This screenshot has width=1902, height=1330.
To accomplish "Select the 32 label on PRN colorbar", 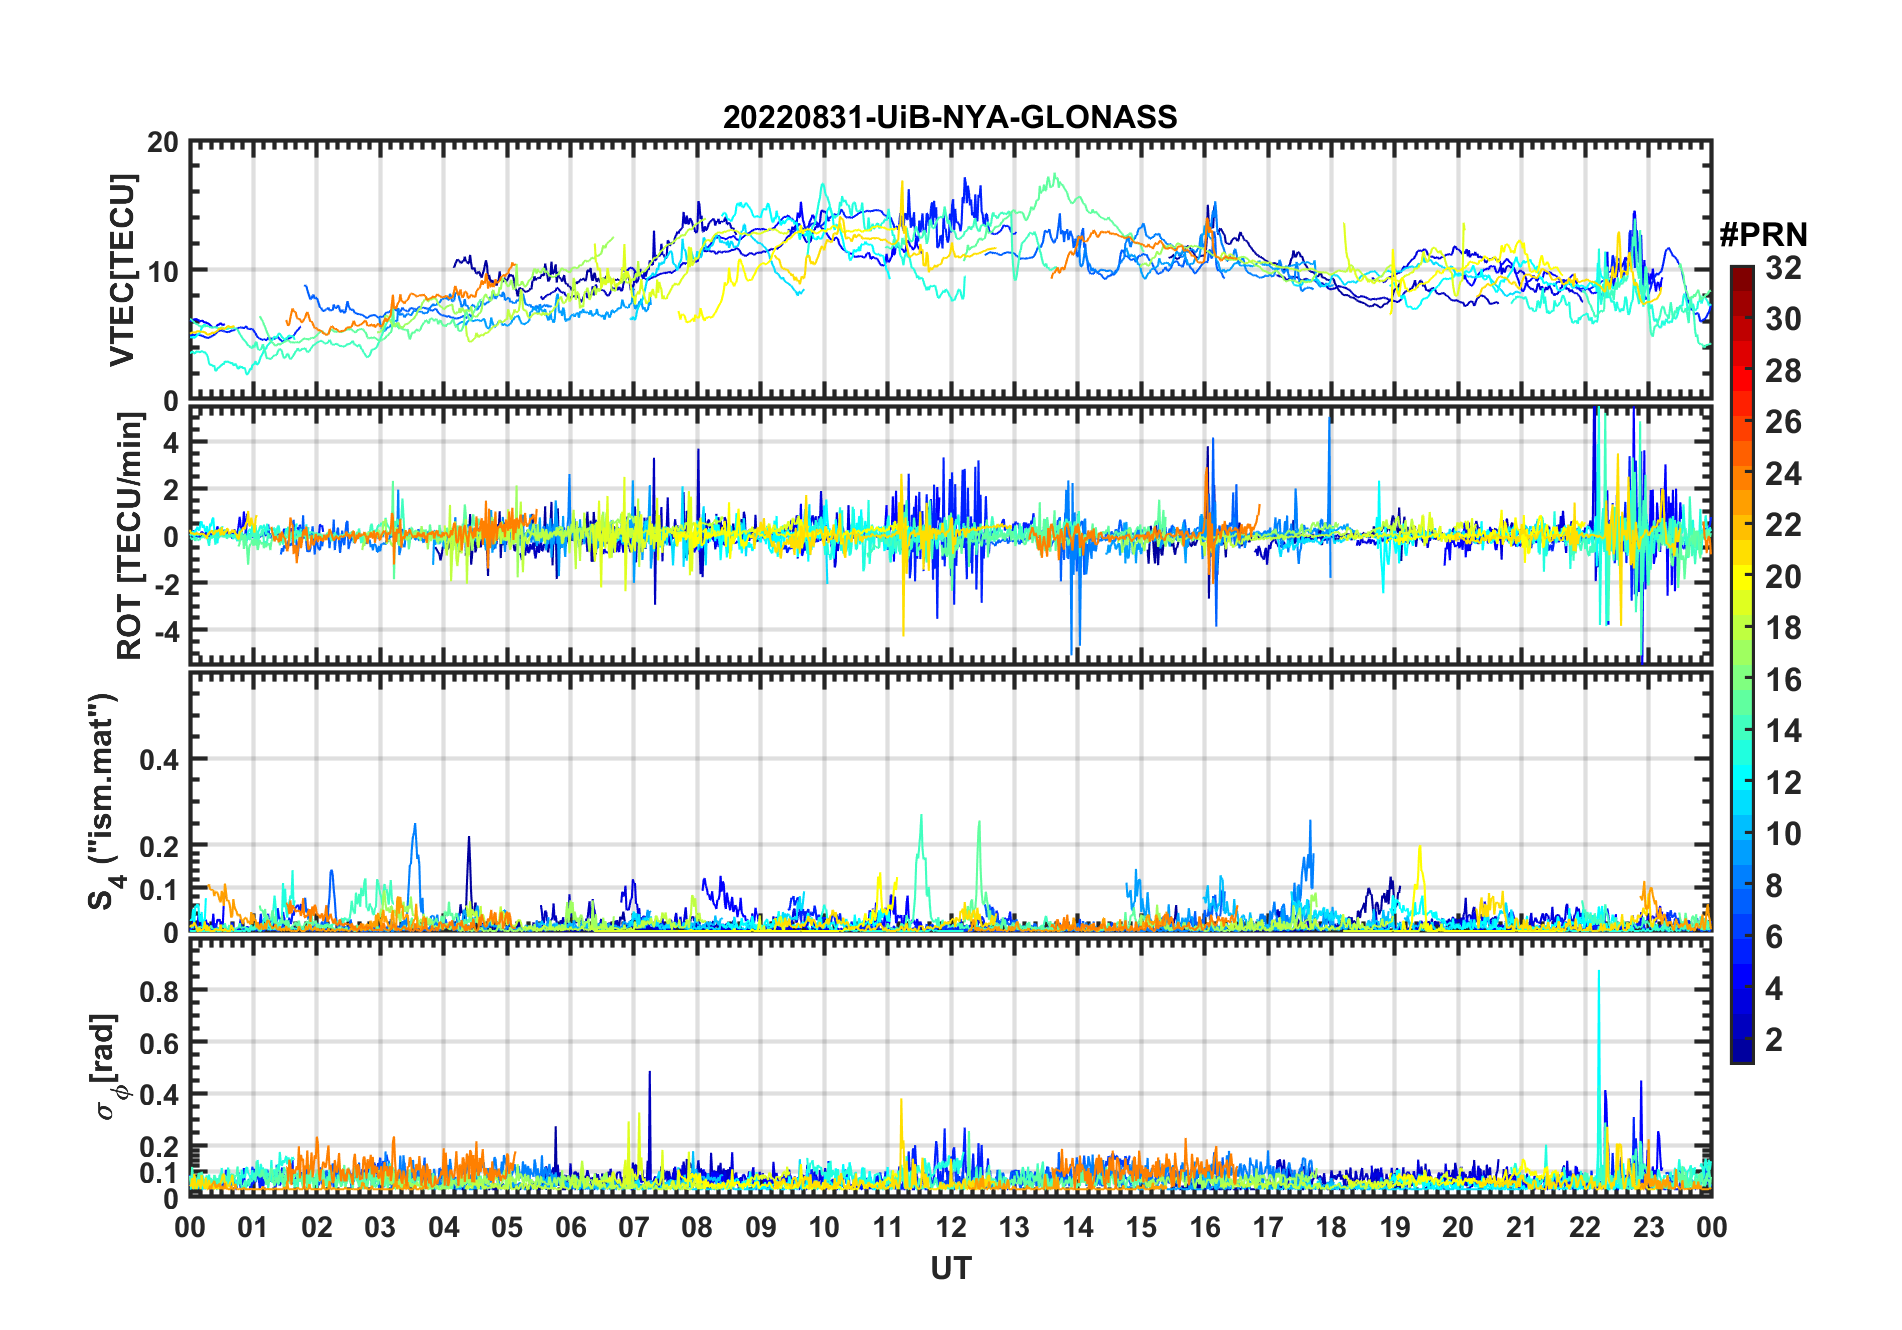I will point(1784,268).
